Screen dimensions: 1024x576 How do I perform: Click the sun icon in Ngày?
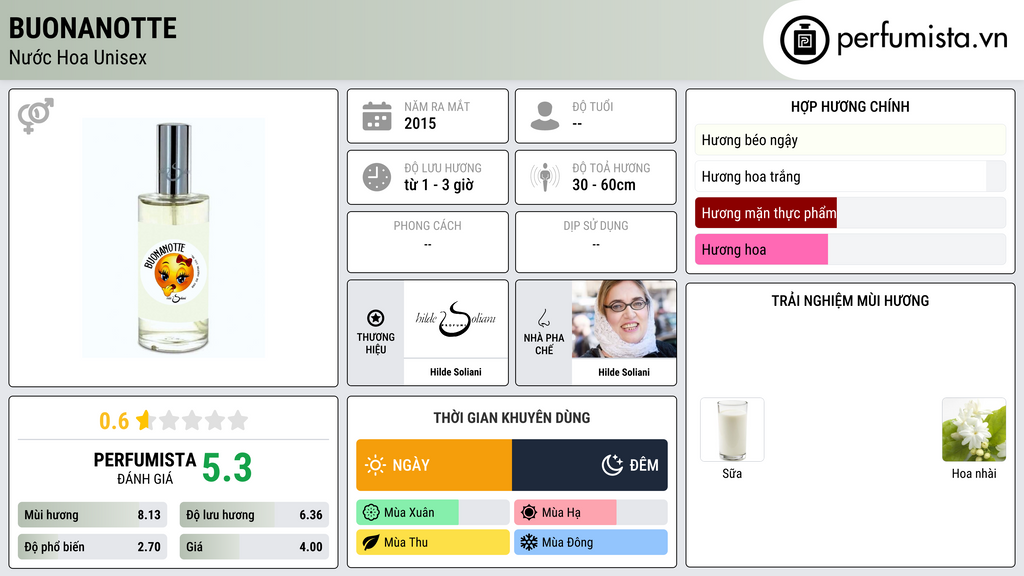tap(375, 465)
